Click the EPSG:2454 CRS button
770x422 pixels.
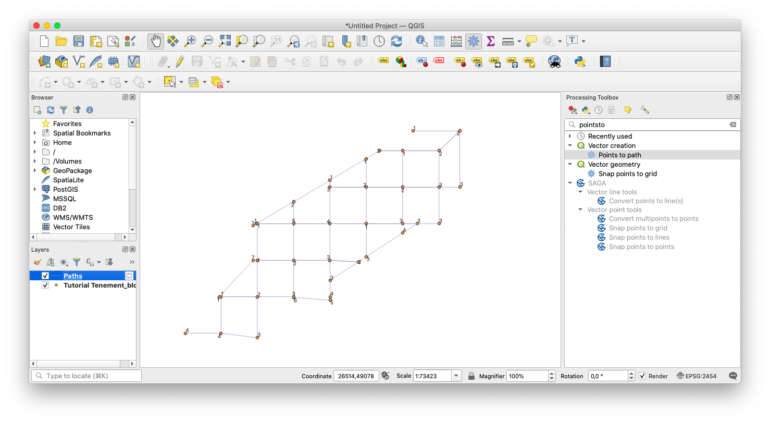pos(696,376)
